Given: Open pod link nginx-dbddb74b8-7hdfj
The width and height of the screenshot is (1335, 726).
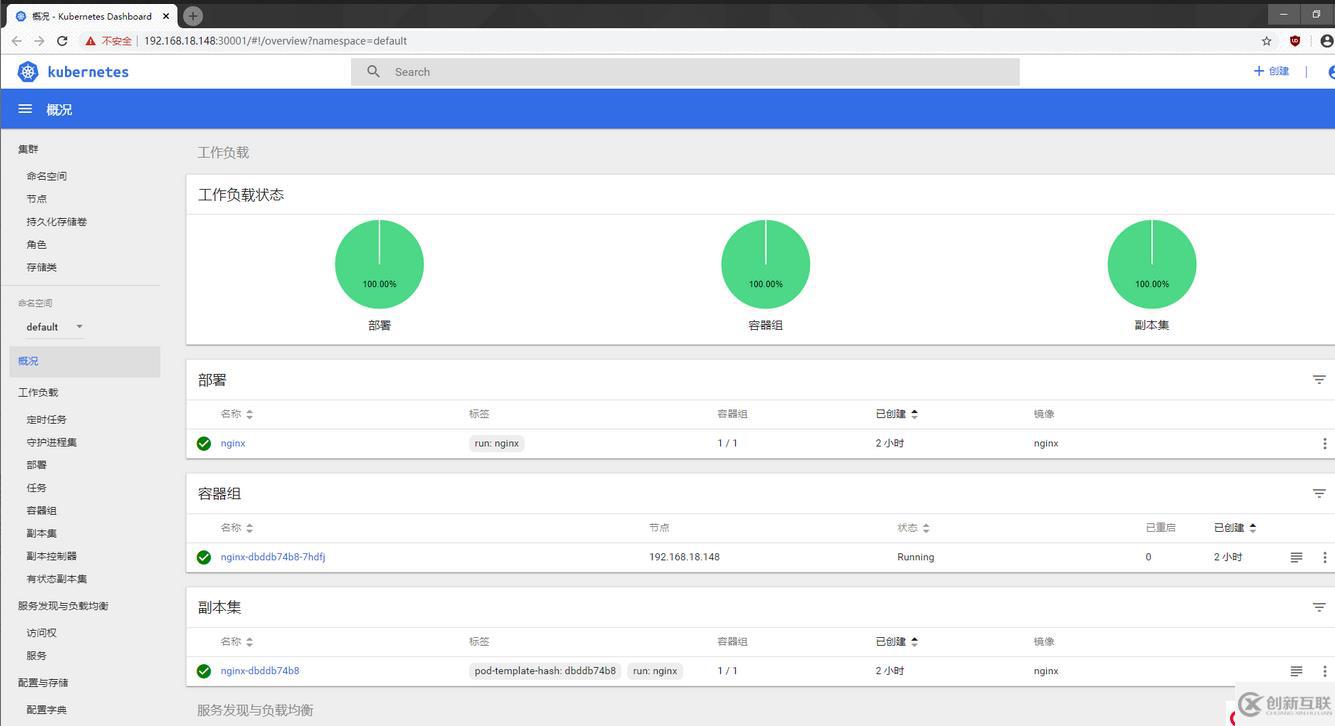Looking at the screenshot, I should pos(273,557).
